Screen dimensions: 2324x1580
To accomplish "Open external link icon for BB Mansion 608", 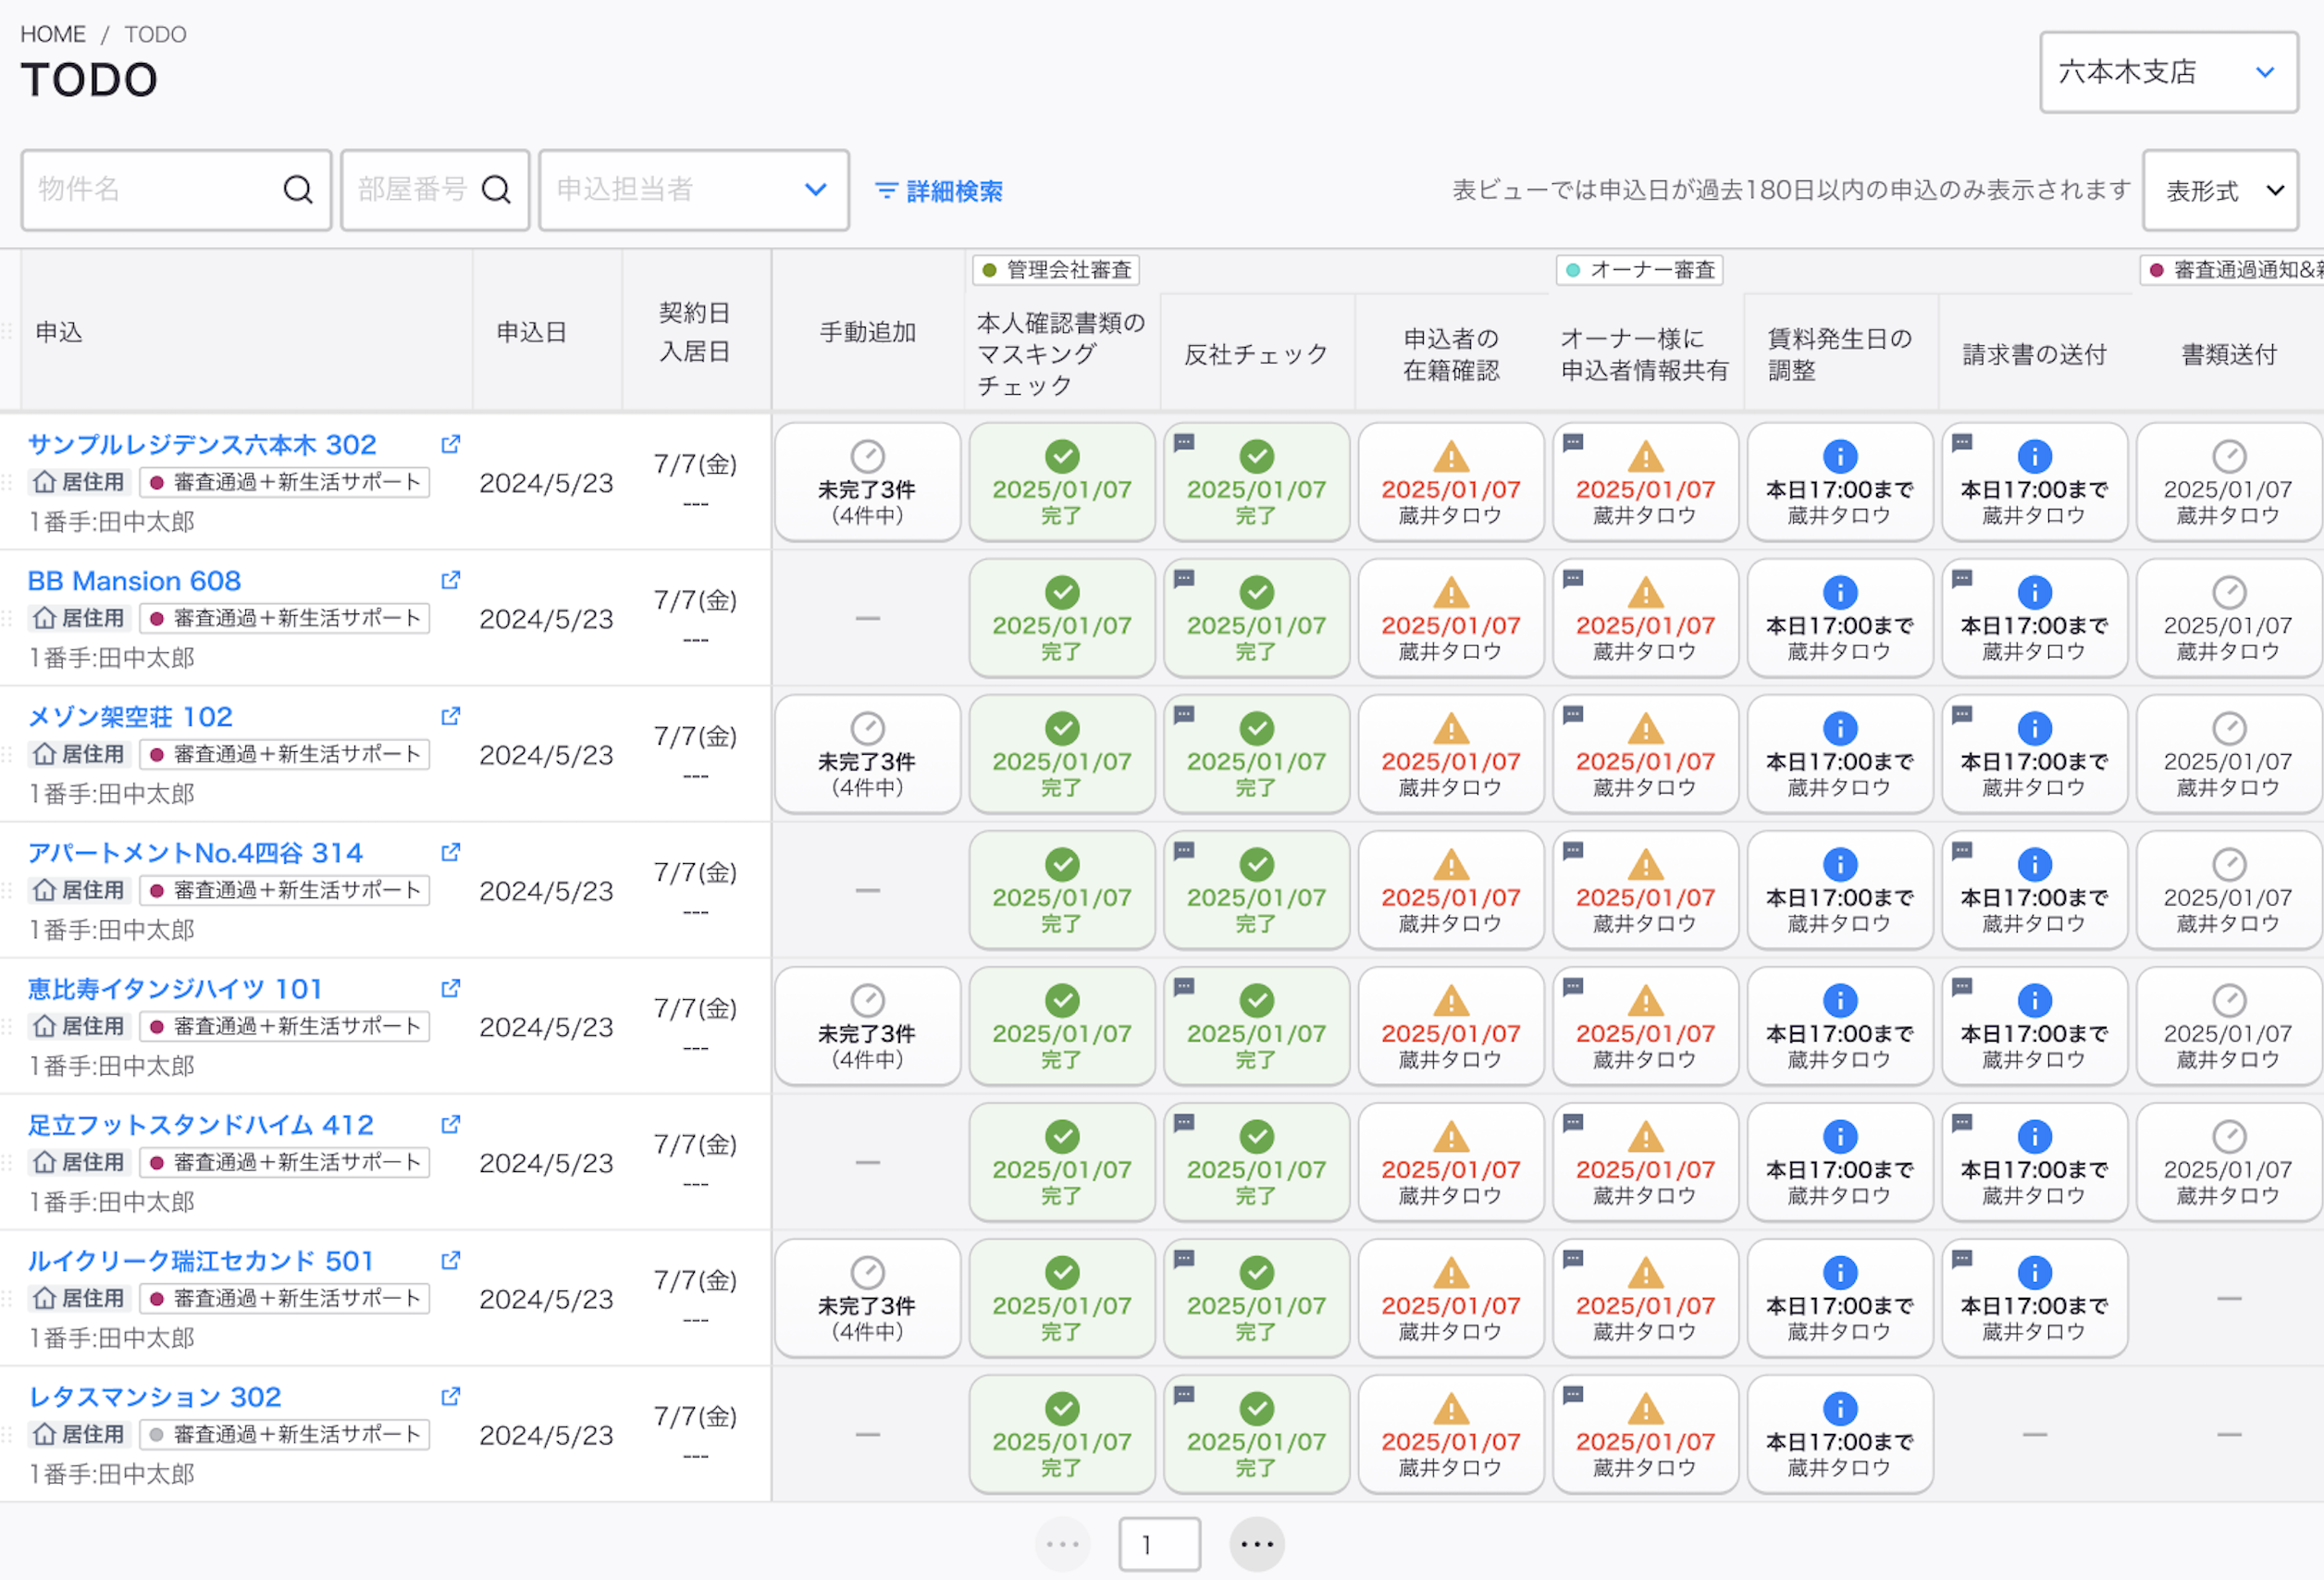I will [451, 580].
